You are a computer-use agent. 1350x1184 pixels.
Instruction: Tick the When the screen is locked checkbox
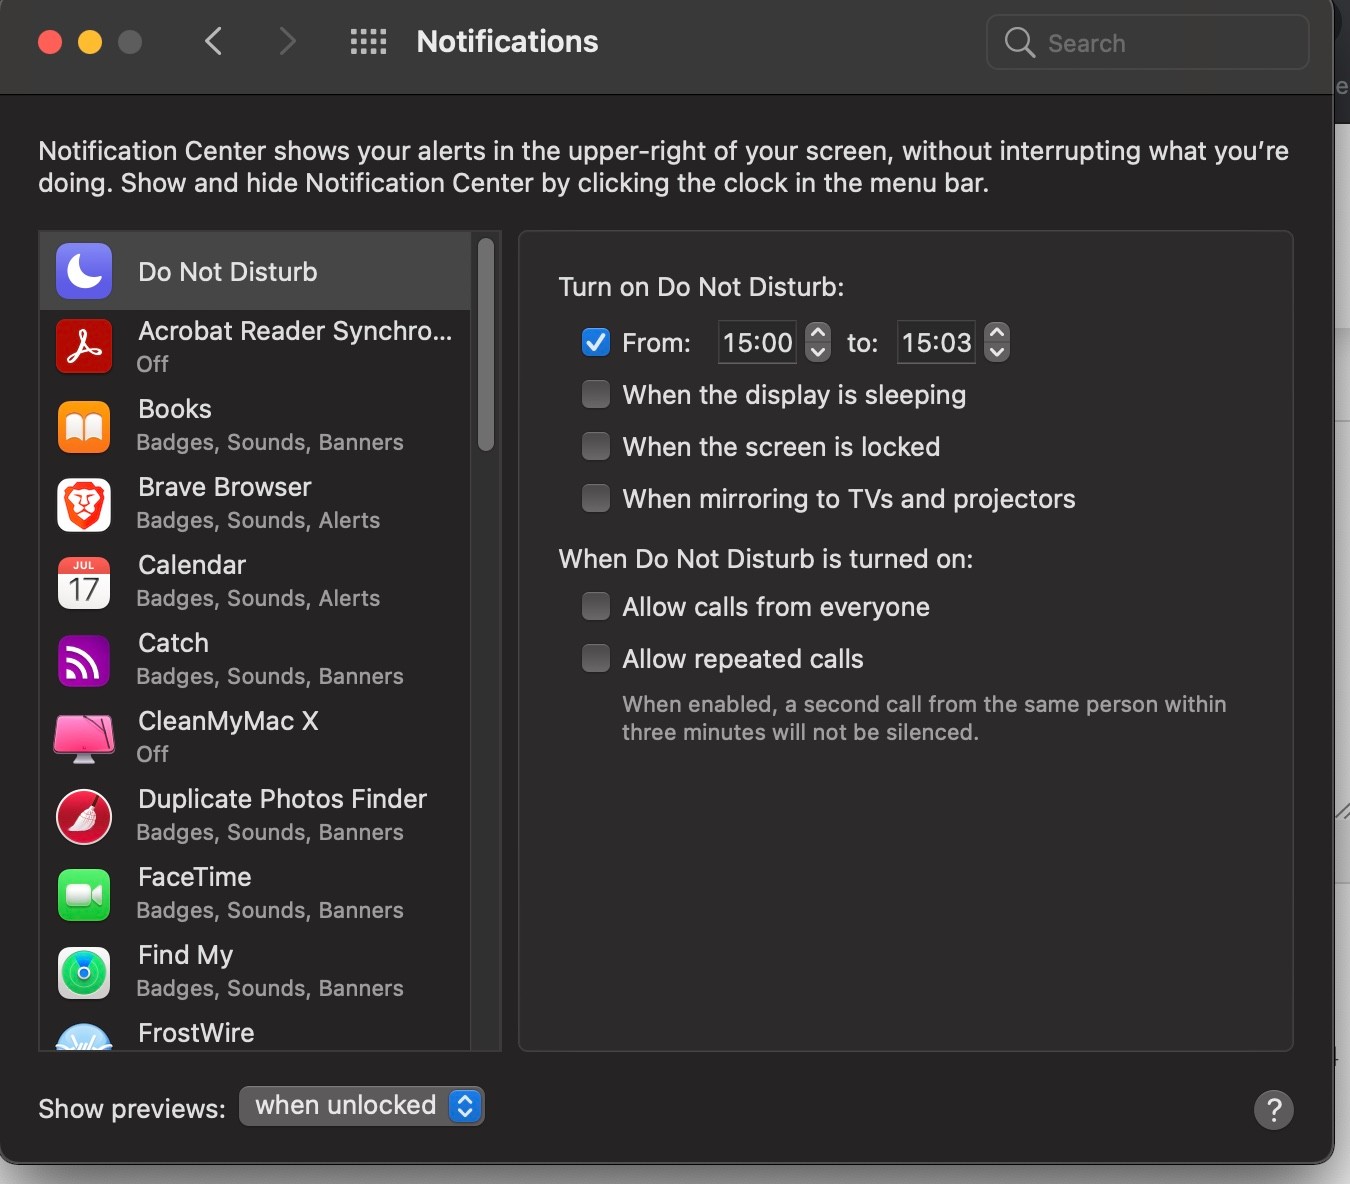coord(596,447)
